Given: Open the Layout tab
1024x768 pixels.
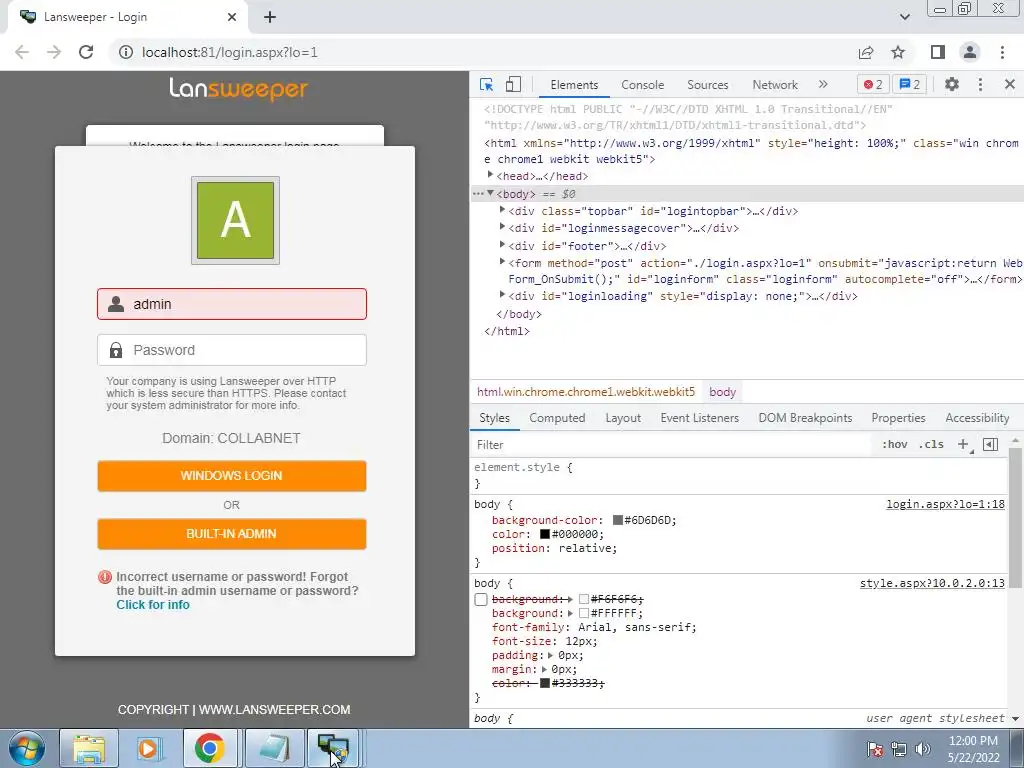Looking at the screenshot, I should pyautogui.click(x=623, y=418).
